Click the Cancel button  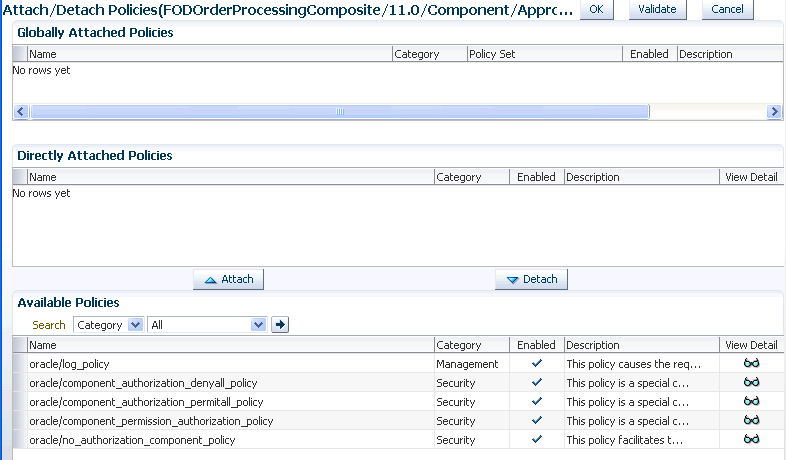727,10
